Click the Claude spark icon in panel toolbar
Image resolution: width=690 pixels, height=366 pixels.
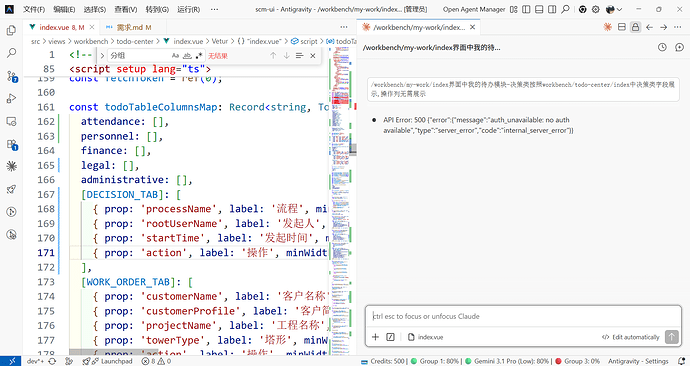tap(607, 27)
